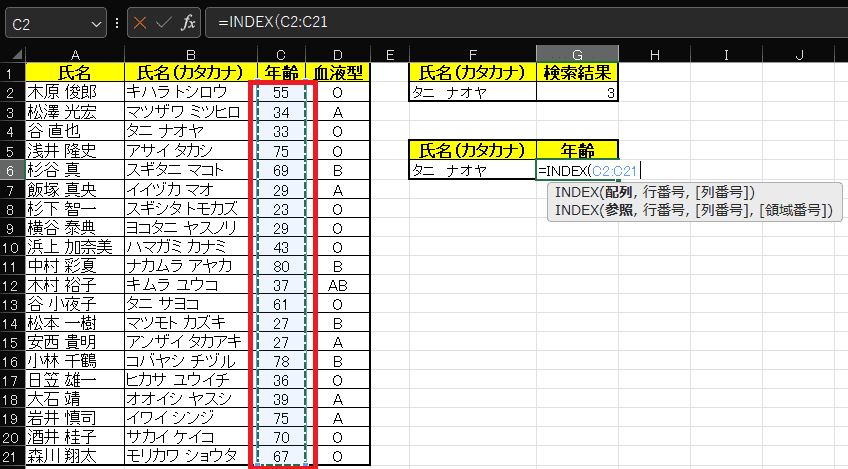848x469 pixels.
Task: Expand the Name Box dropdown arrow
Action: point(97,22)
